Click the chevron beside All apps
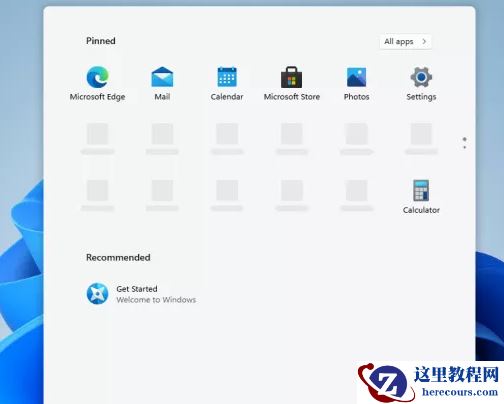This screenshot has width=504, height=404. pyautogui.click(x=424, y=42)
